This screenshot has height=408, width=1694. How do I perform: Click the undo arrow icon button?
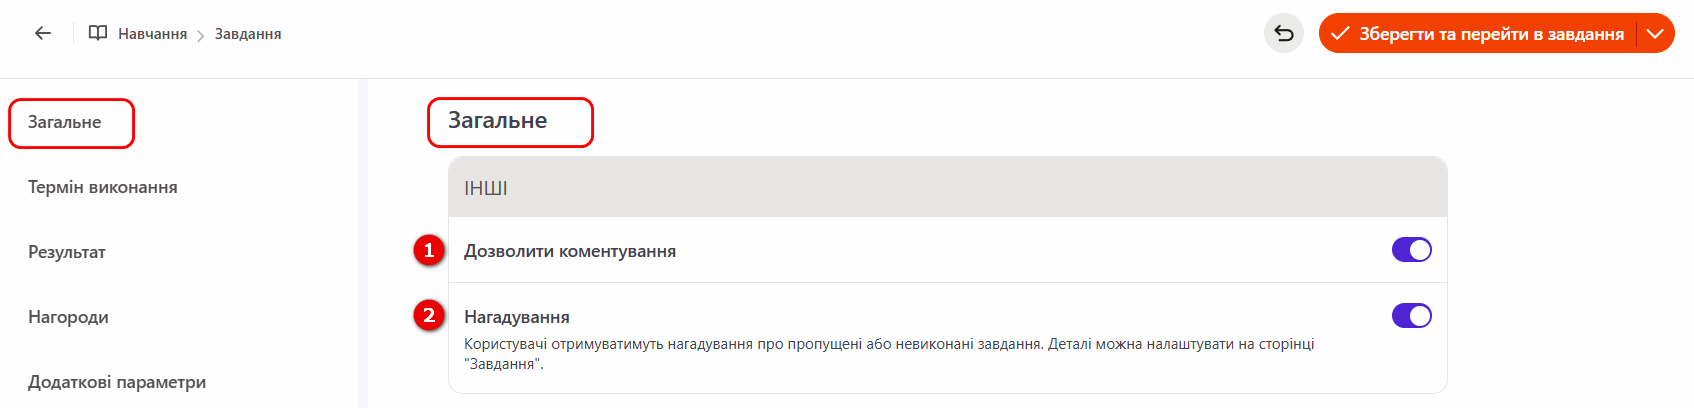(1284, 34)
